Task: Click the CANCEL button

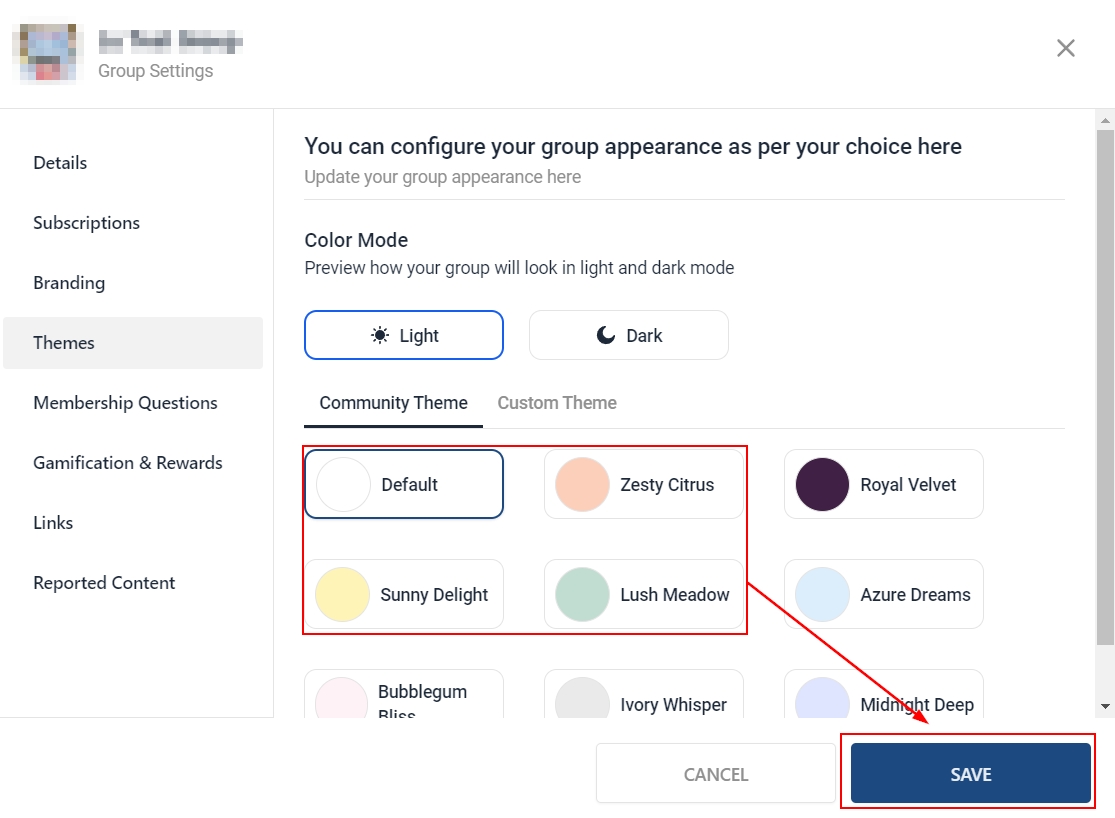Action: pos(716,774)
